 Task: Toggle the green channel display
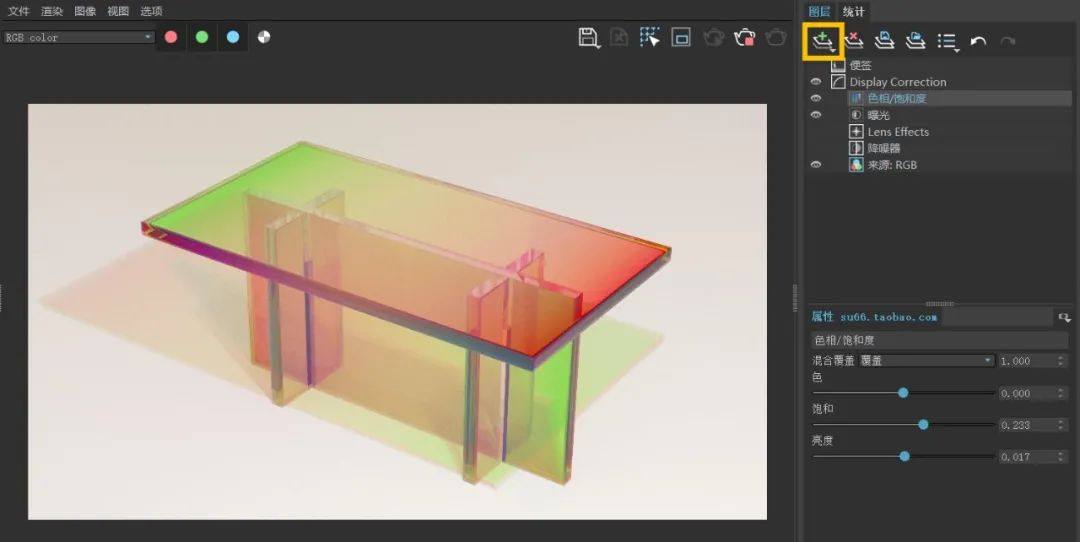click(x=202, y=37)
